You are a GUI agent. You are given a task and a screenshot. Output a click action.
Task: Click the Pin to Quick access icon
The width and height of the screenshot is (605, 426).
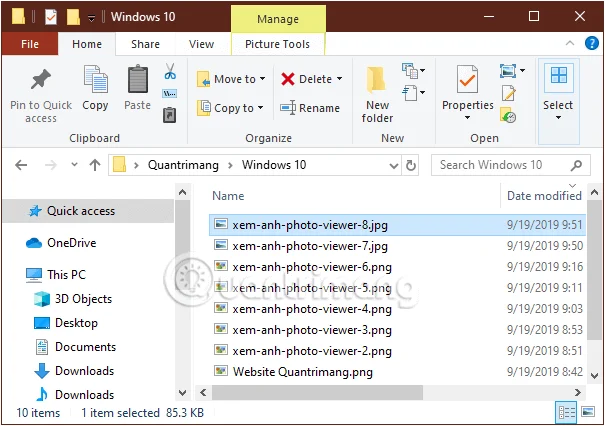tap(41, 79)
